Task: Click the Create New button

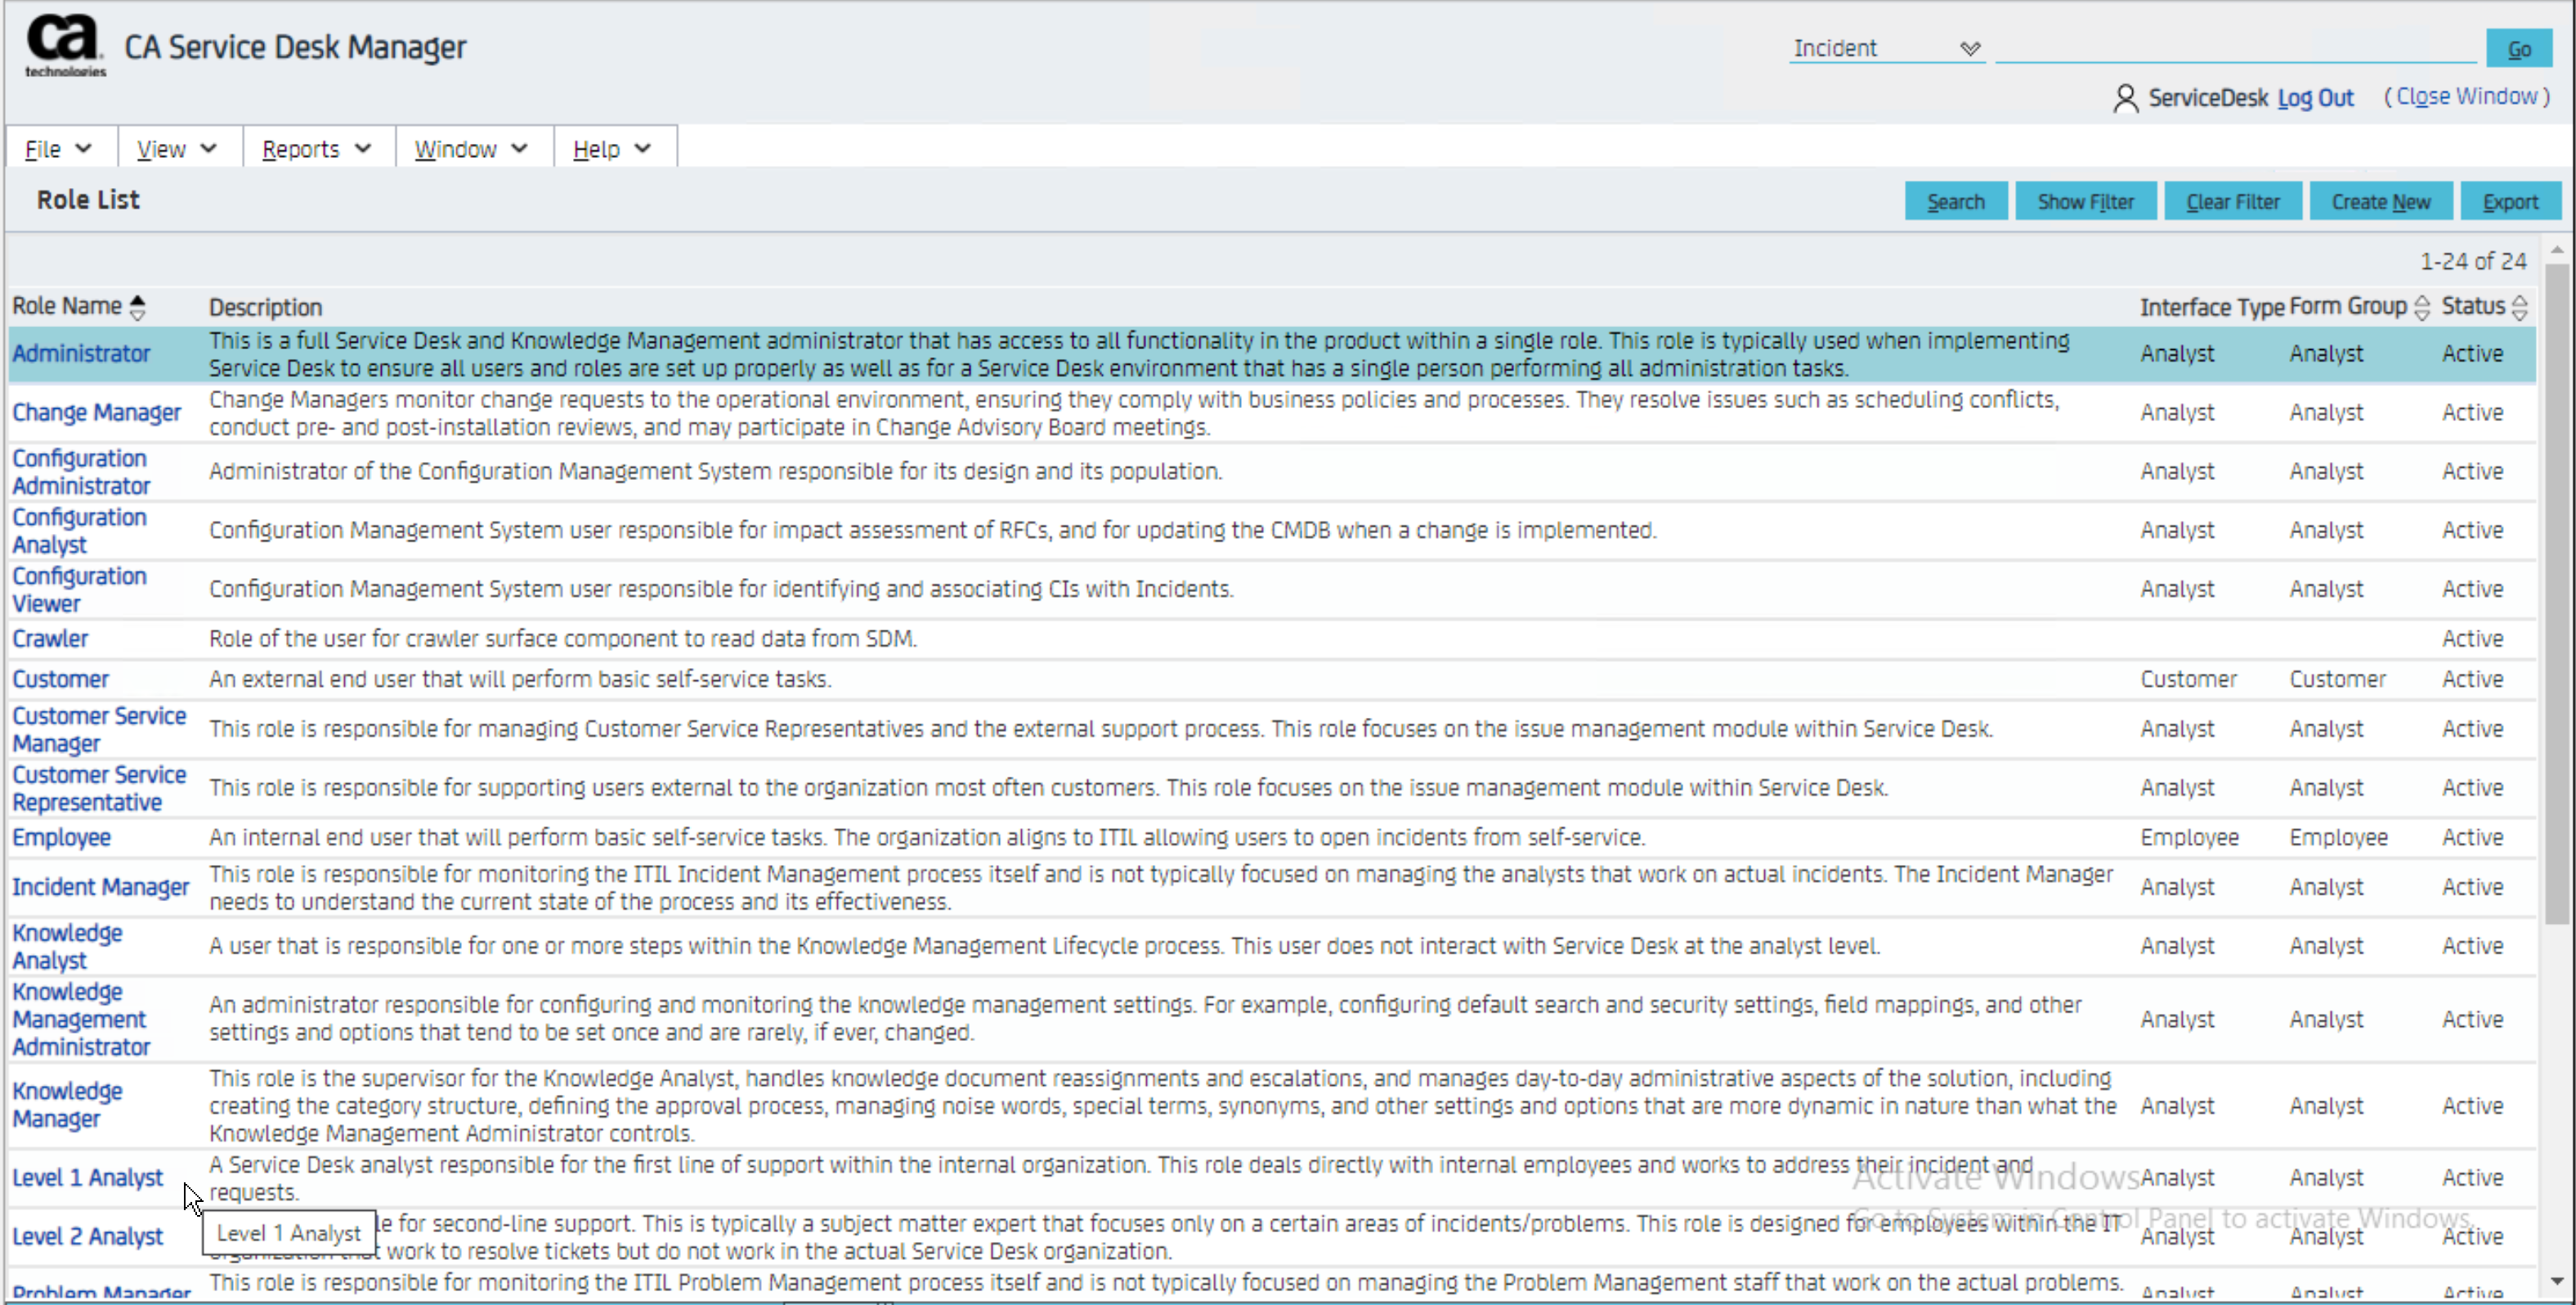Action: click(x=2380, y=202)
